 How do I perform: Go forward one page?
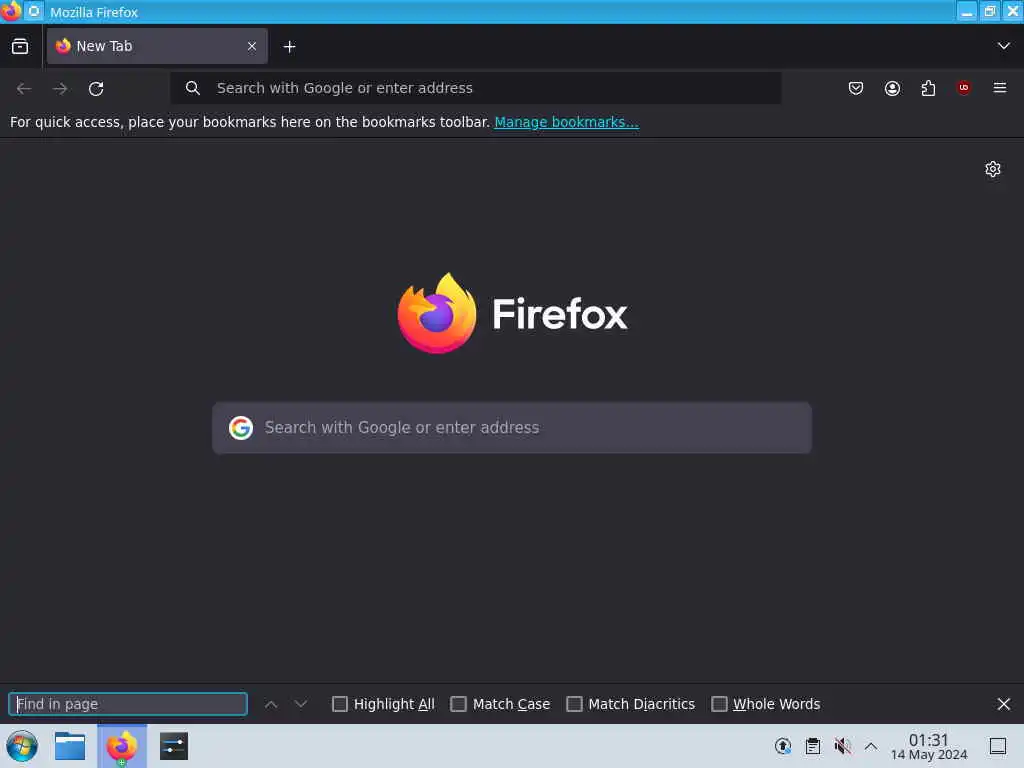(x=60, y=88)
